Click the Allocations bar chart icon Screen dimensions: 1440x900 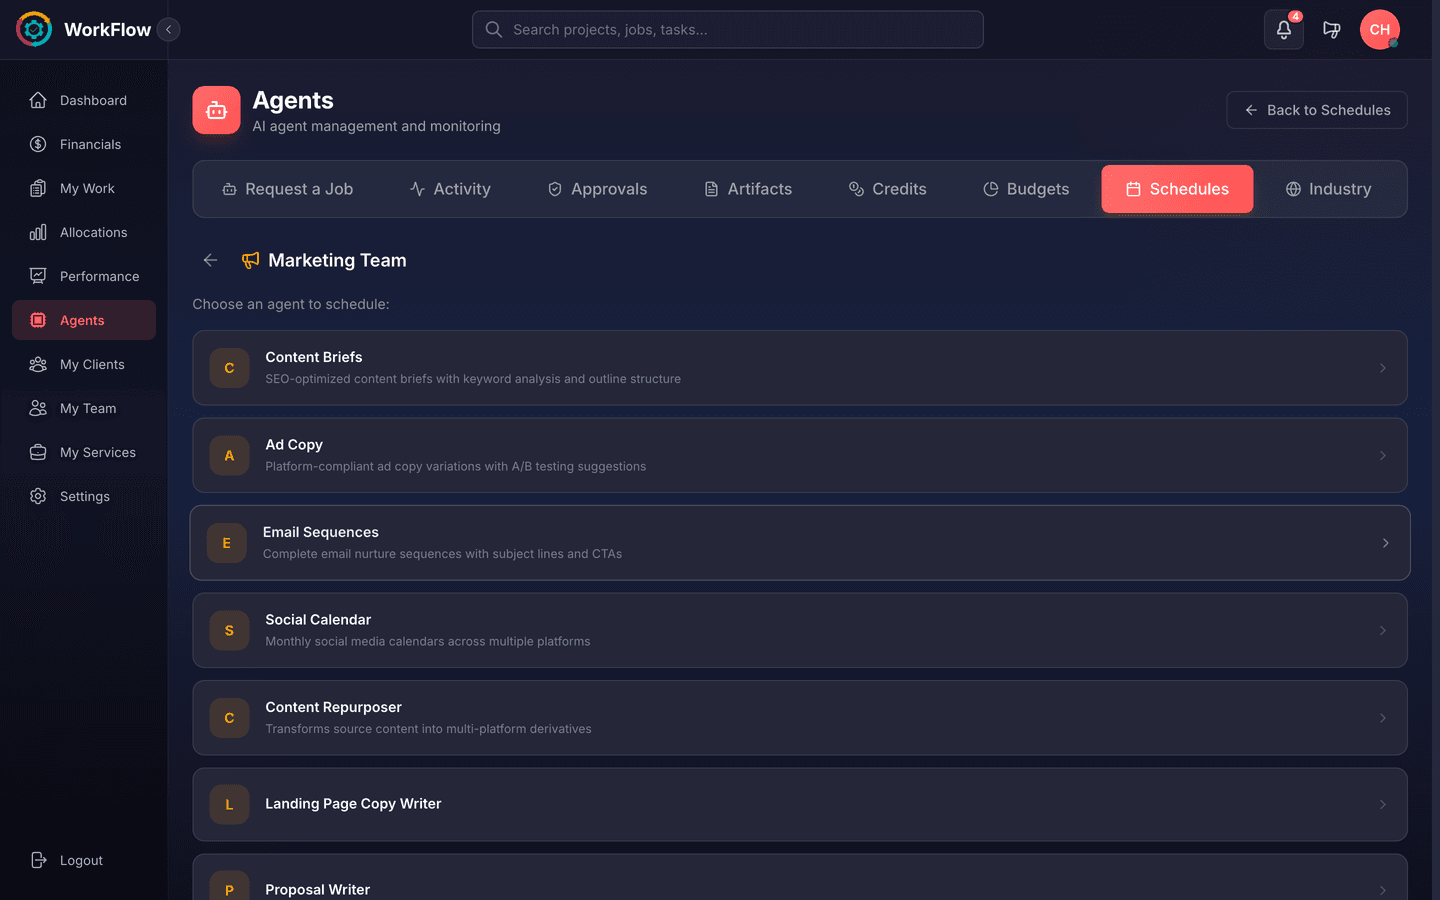point(38,232)
